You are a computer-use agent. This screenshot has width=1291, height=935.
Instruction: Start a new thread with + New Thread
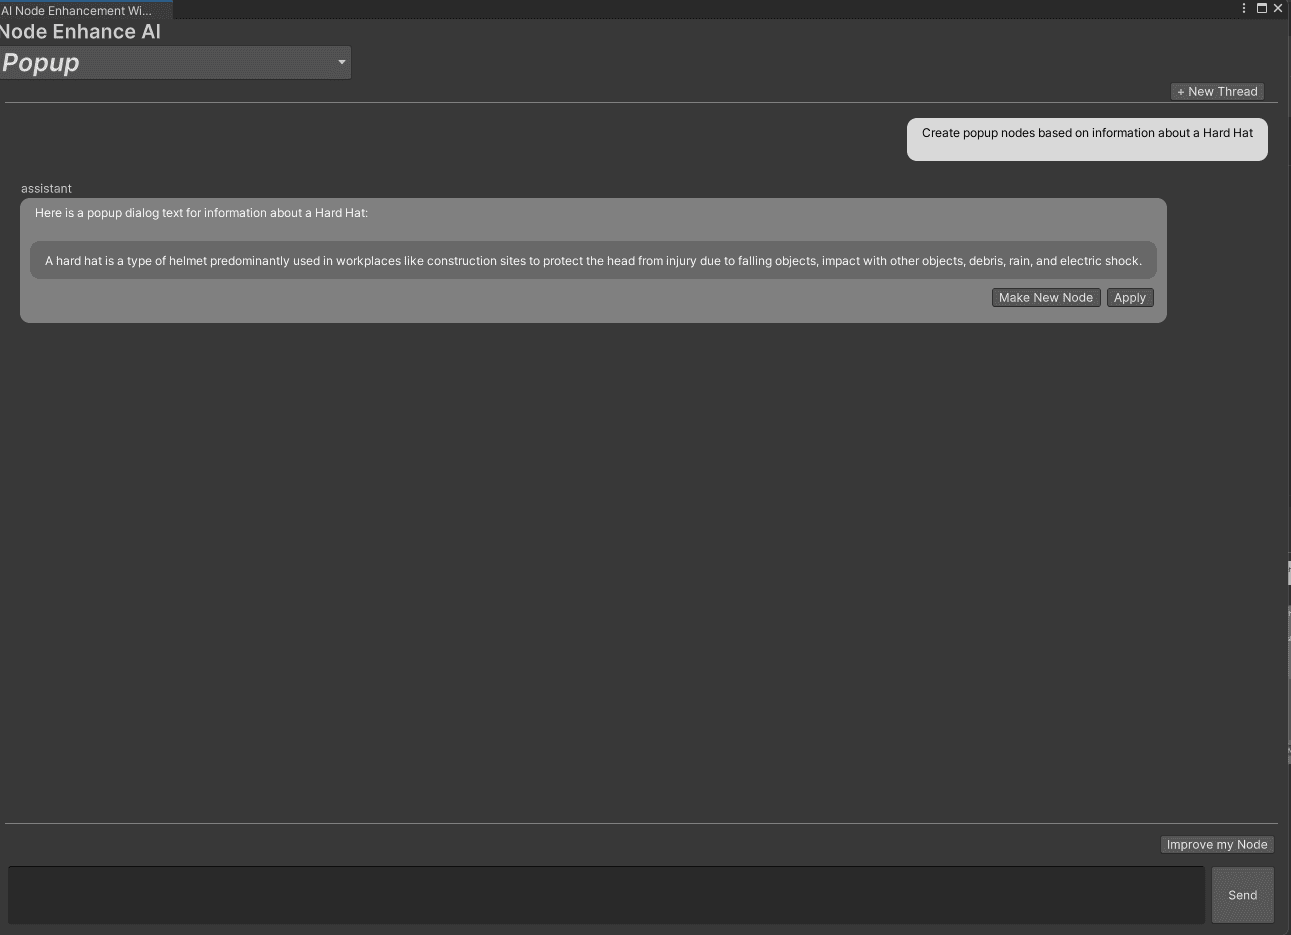[1217, 91]
